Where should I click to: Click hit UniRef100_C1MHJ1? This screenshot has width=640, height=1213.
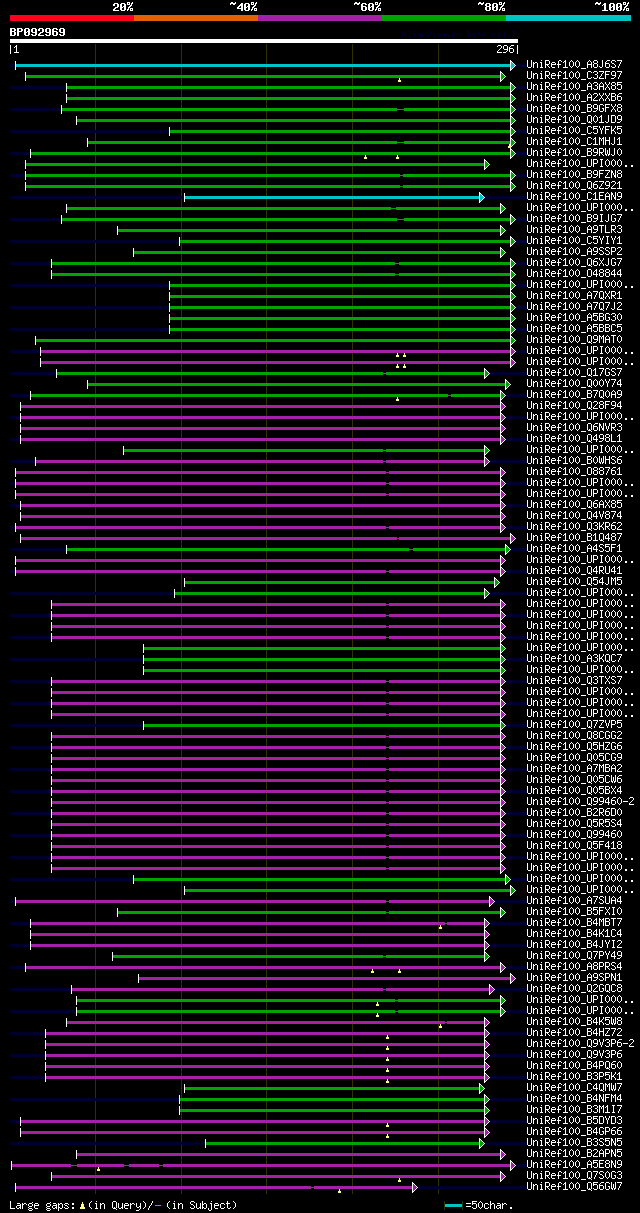point(574,141)
